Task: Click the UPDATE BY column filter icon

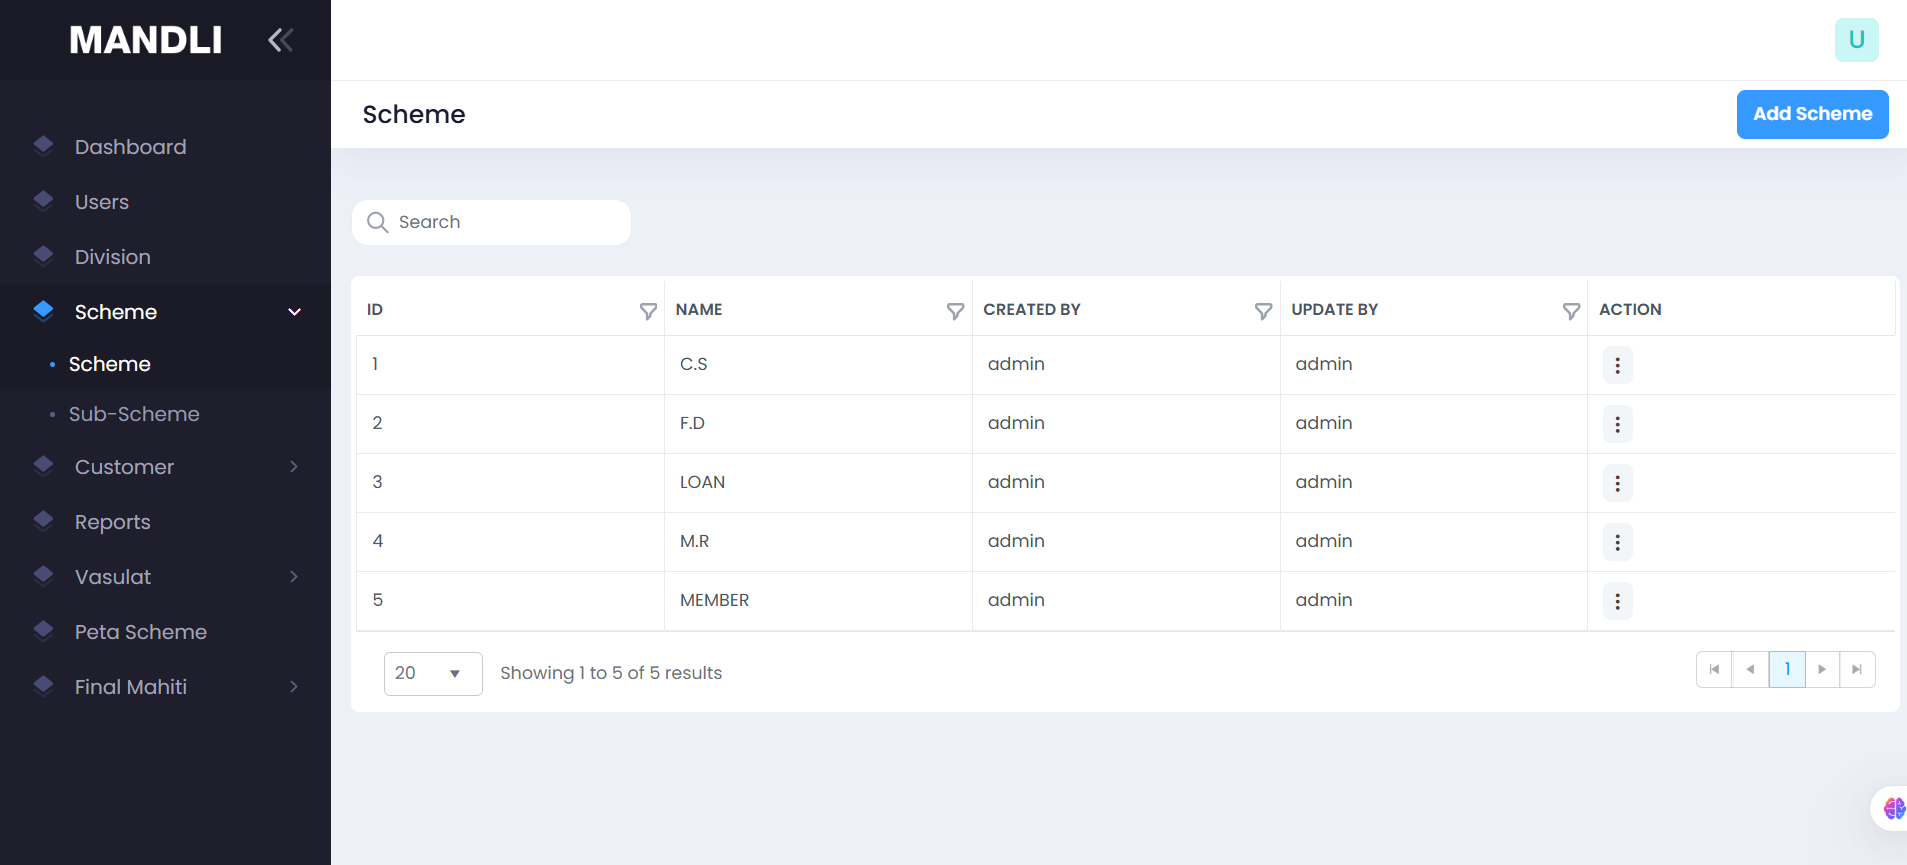Action: 1571,311
